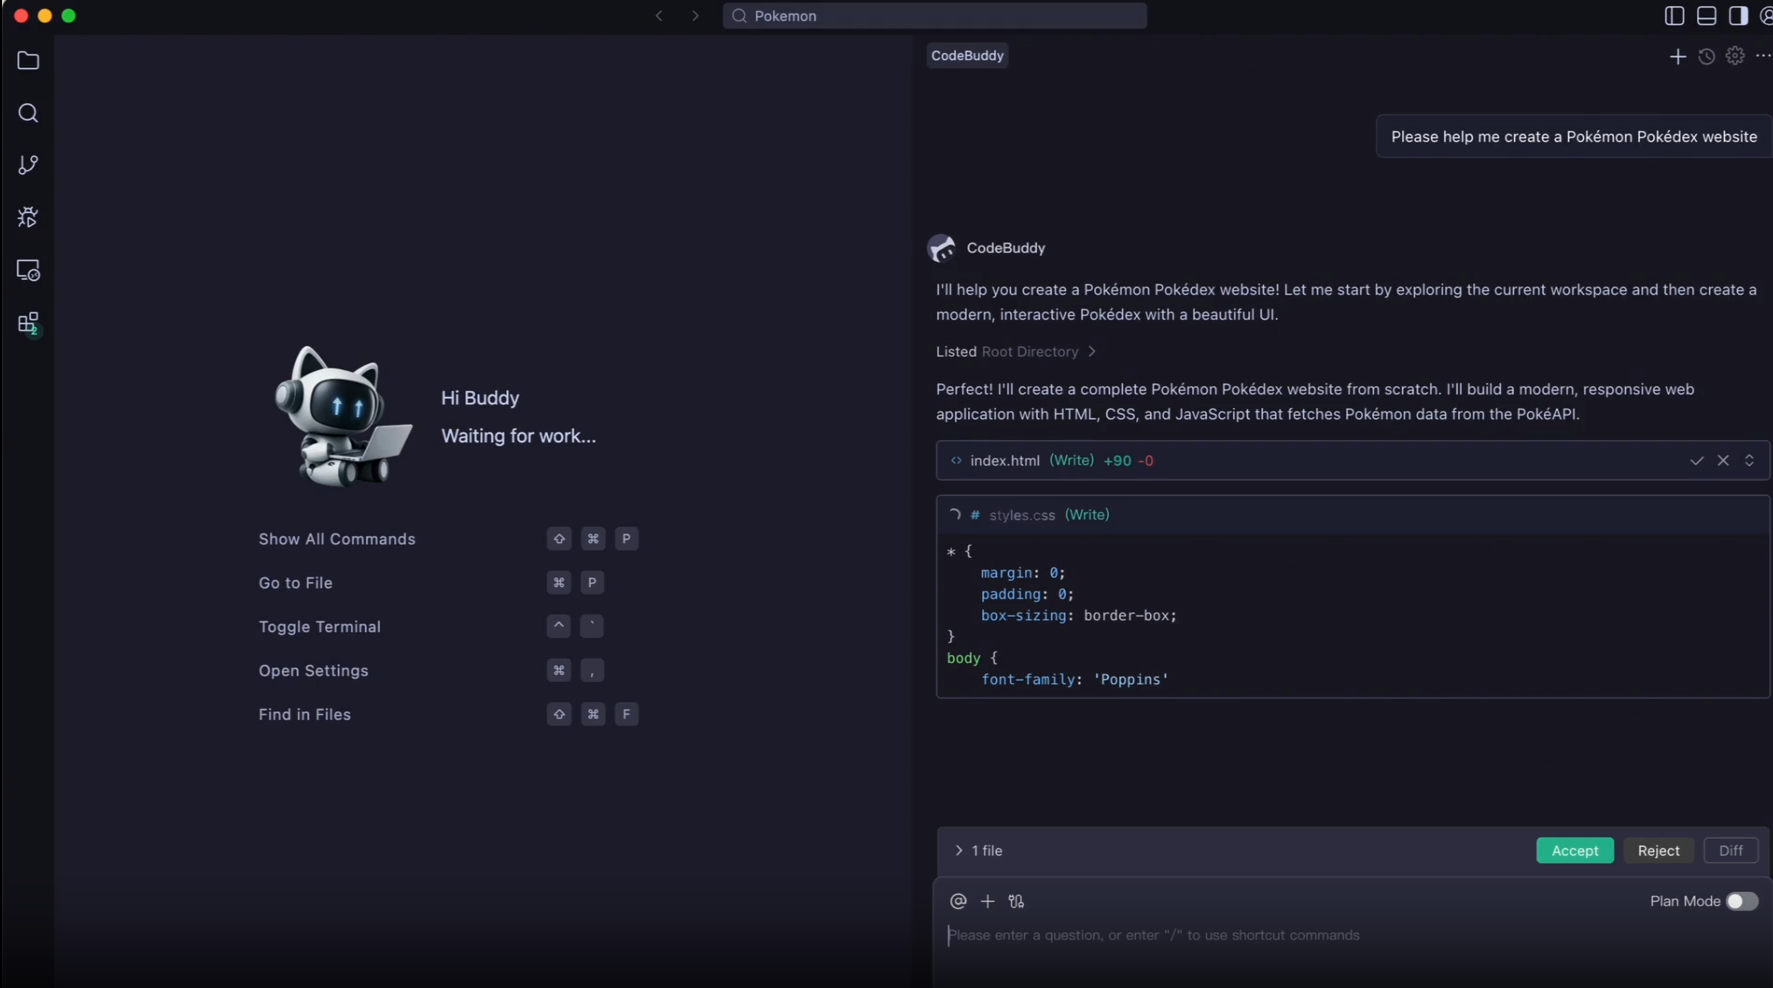Viewport: 1773px width, 988px height.
Task: Expand index.html with the collapse arrows
Action: (1750, 460)
